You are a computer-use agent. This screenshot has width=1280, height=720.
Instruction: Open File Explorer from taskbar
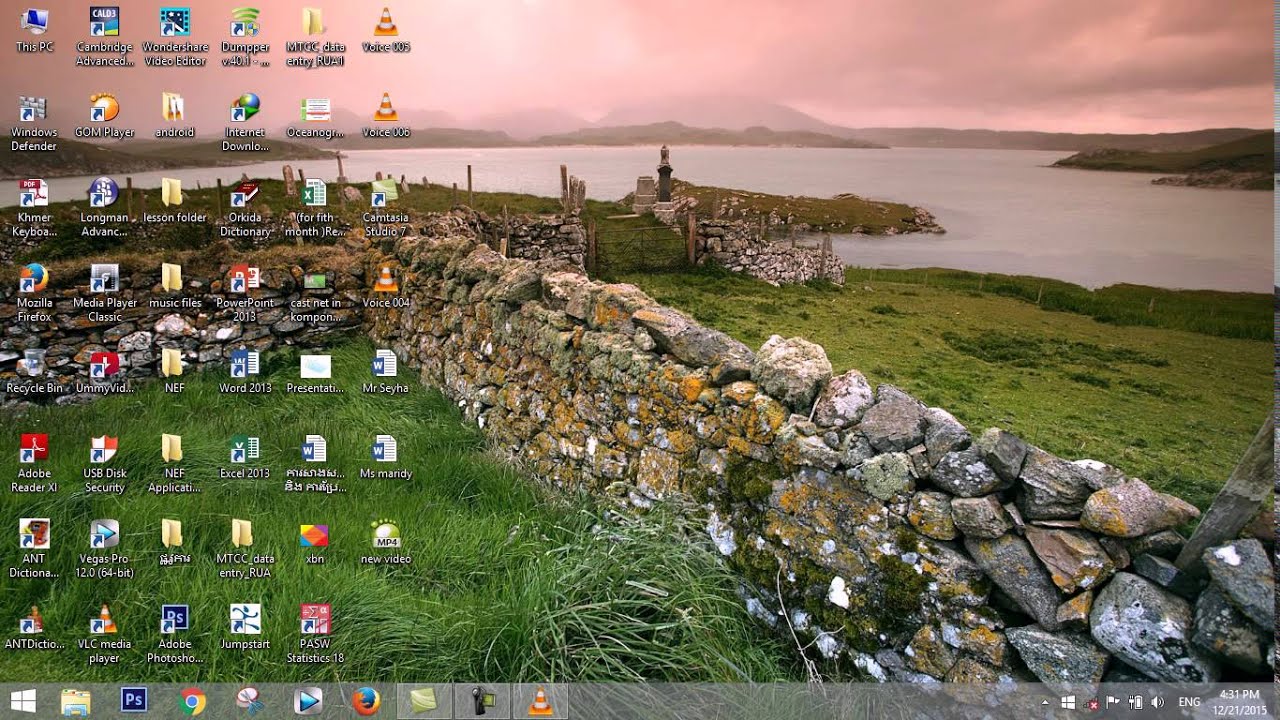point(76,701)
